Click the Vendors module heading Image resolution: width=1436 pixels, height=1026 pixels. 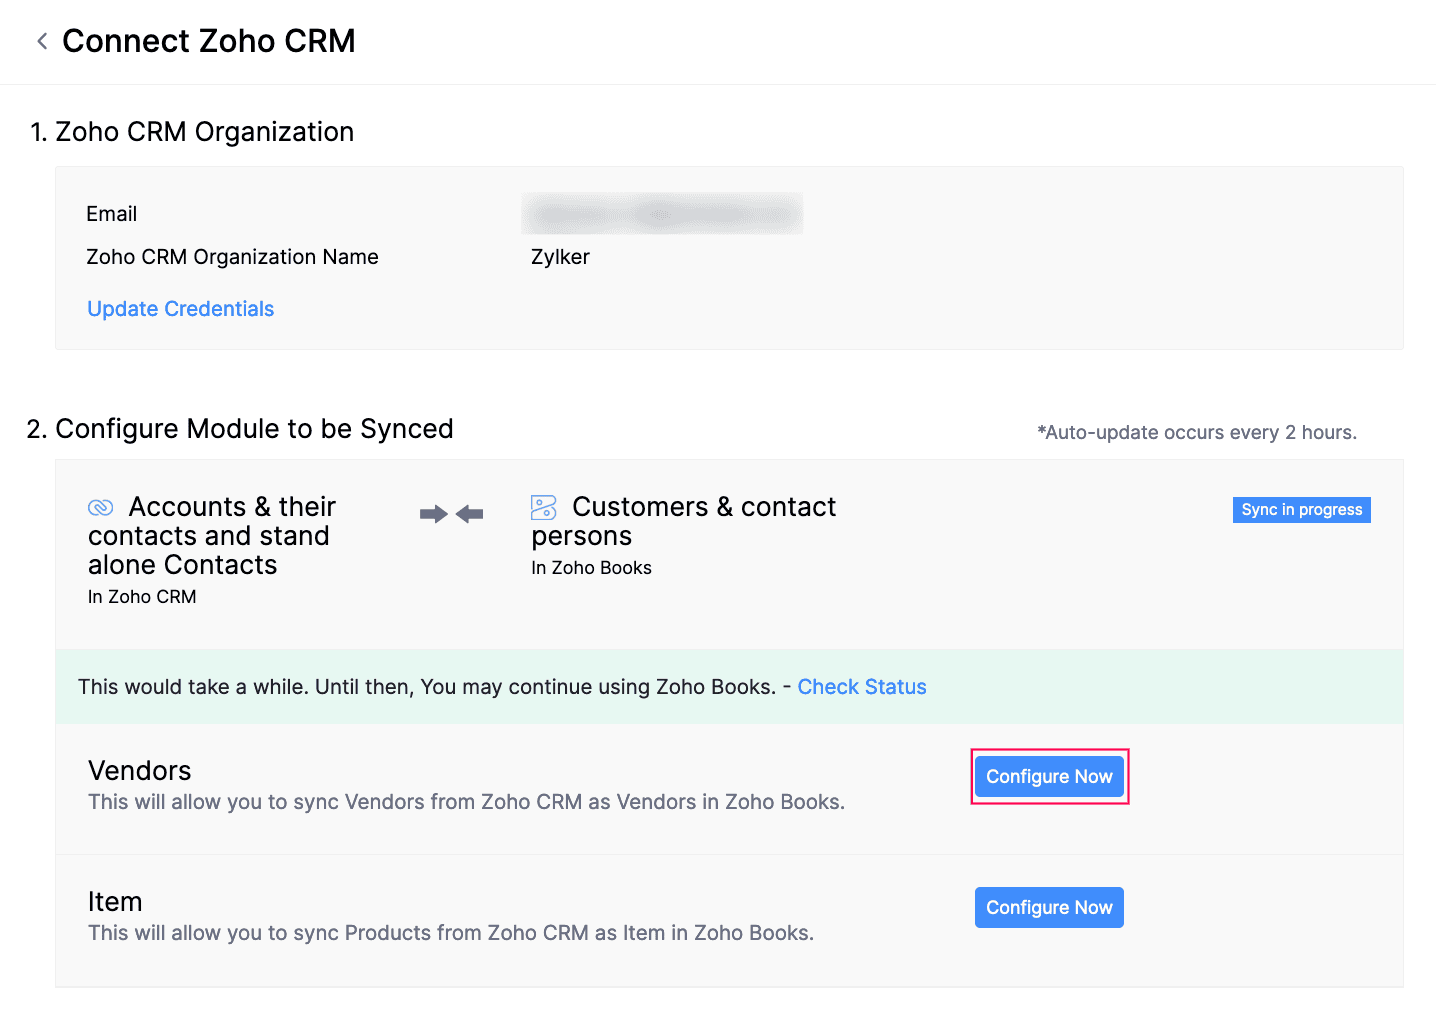[x=139, y=771]
